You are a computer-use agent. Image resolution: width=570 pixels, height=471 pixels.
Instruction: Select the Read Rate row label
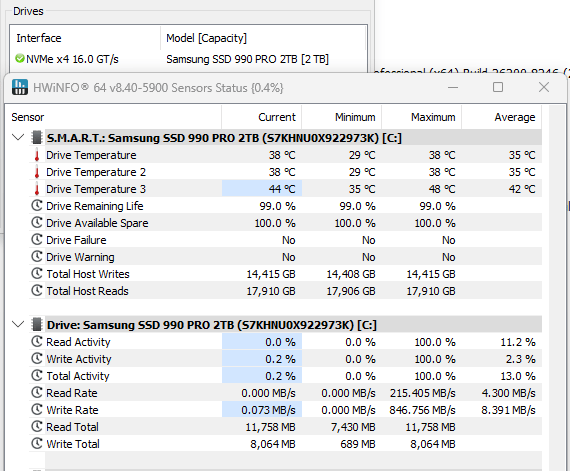click(x=72, y=393)
